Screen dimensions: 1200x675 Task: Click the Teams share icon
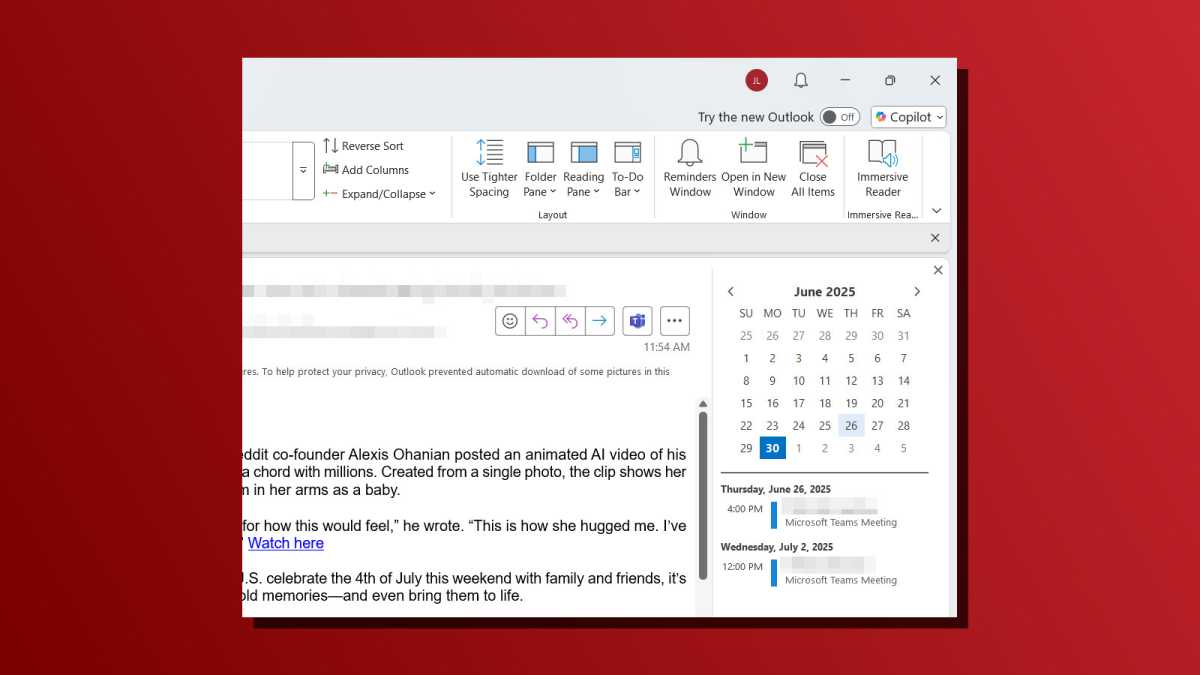coord(637,321)
